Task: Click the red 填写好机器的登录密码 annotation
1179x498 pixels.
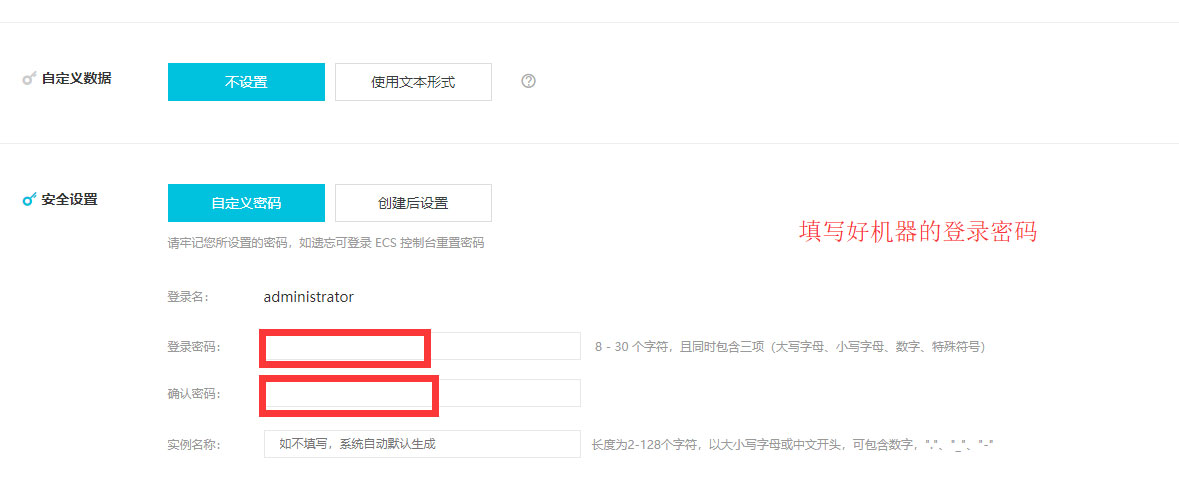Action: (917, 232)
